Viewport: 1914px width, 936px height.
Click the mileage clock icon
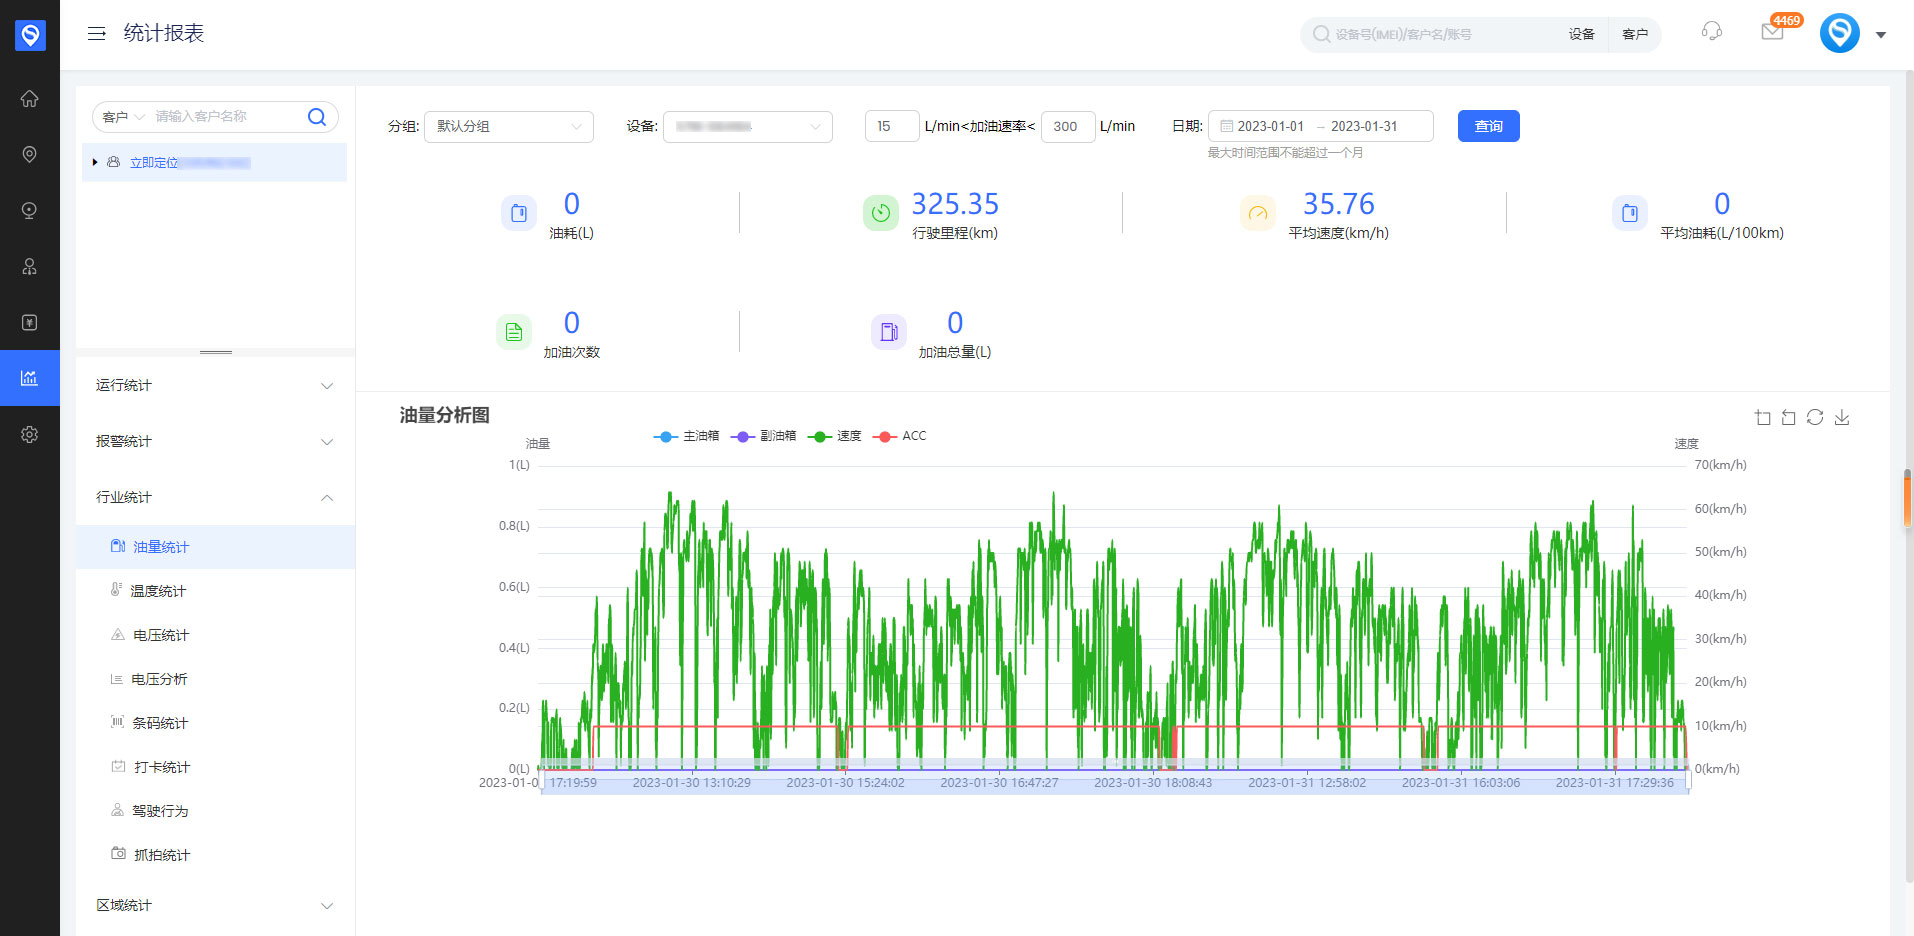tap(881, 213)
